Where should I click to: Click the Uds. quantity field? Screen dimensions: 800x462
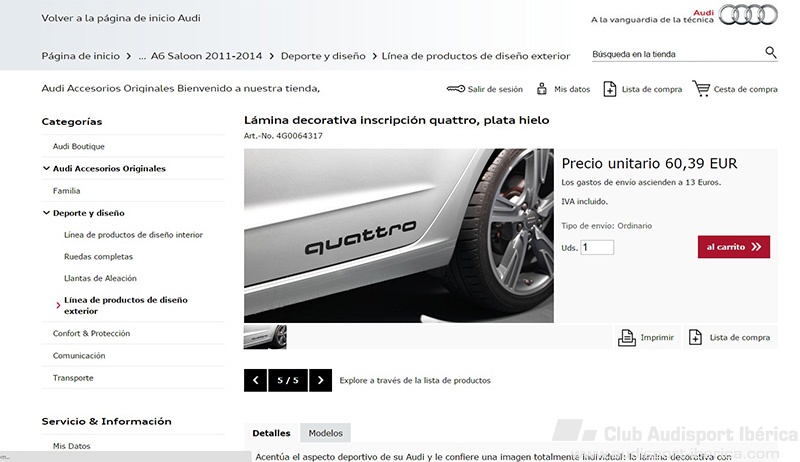(x=597, y=247)
